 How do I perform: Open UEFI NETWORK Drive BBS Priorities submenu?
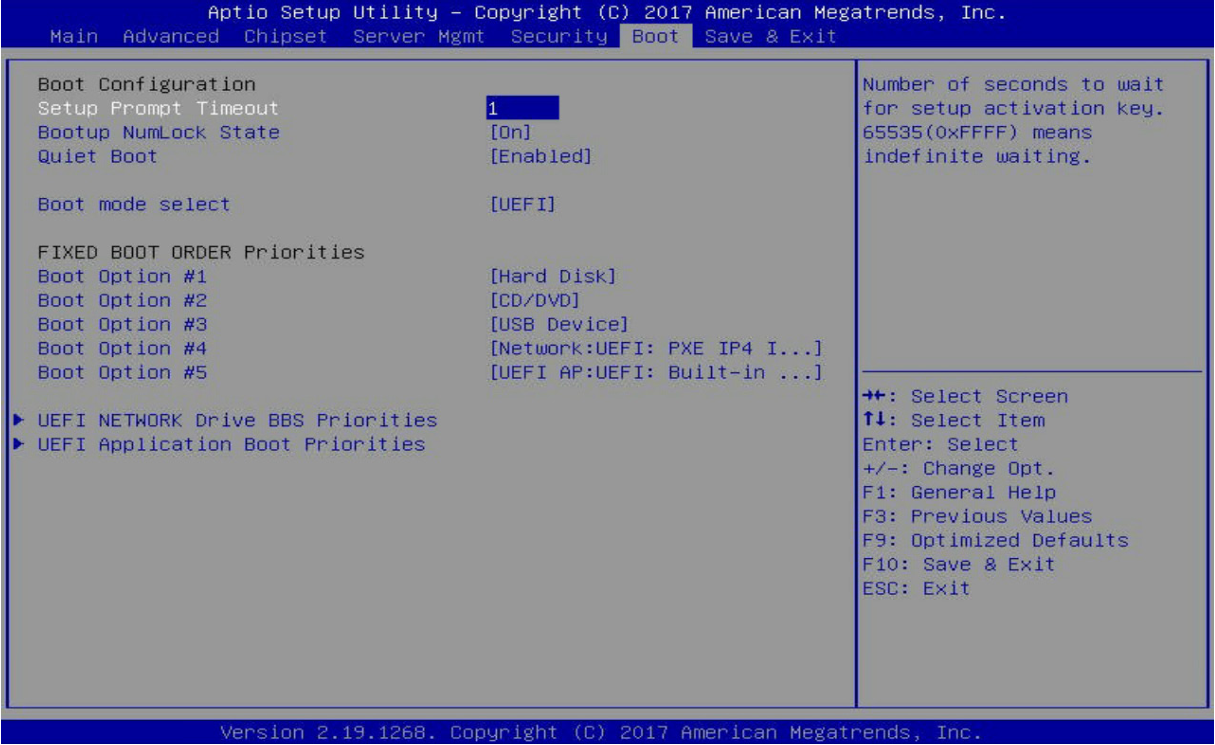(237, 420)
